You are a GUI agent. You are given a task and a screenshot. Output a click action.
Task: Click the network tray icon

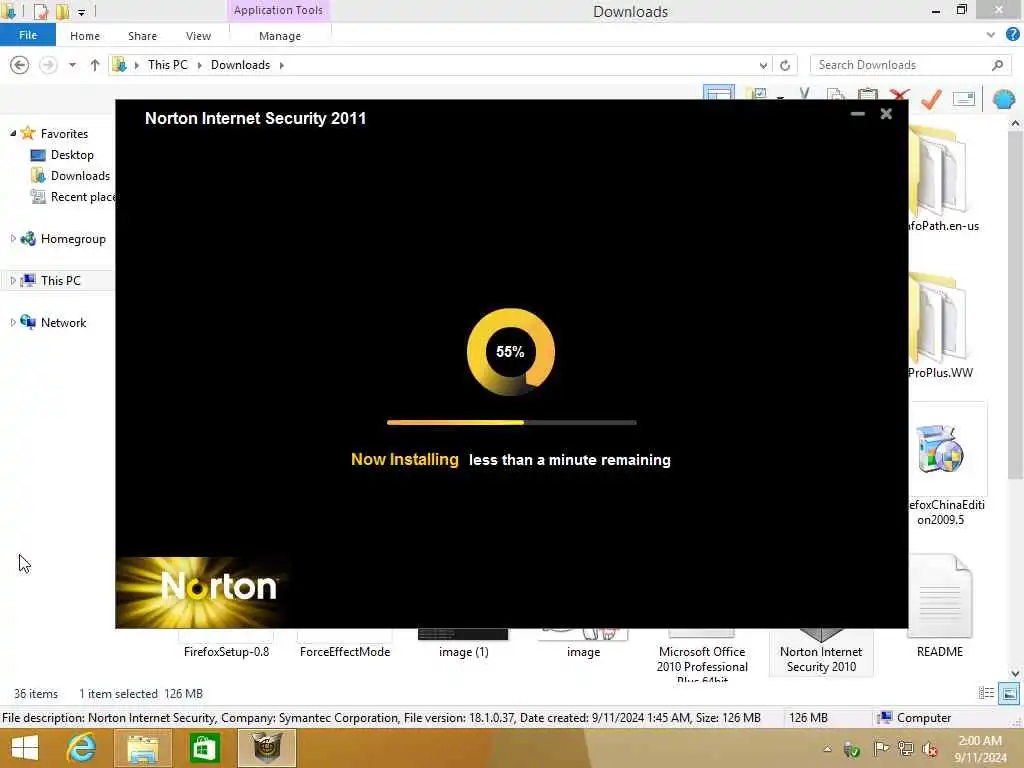tap(905, 748)
